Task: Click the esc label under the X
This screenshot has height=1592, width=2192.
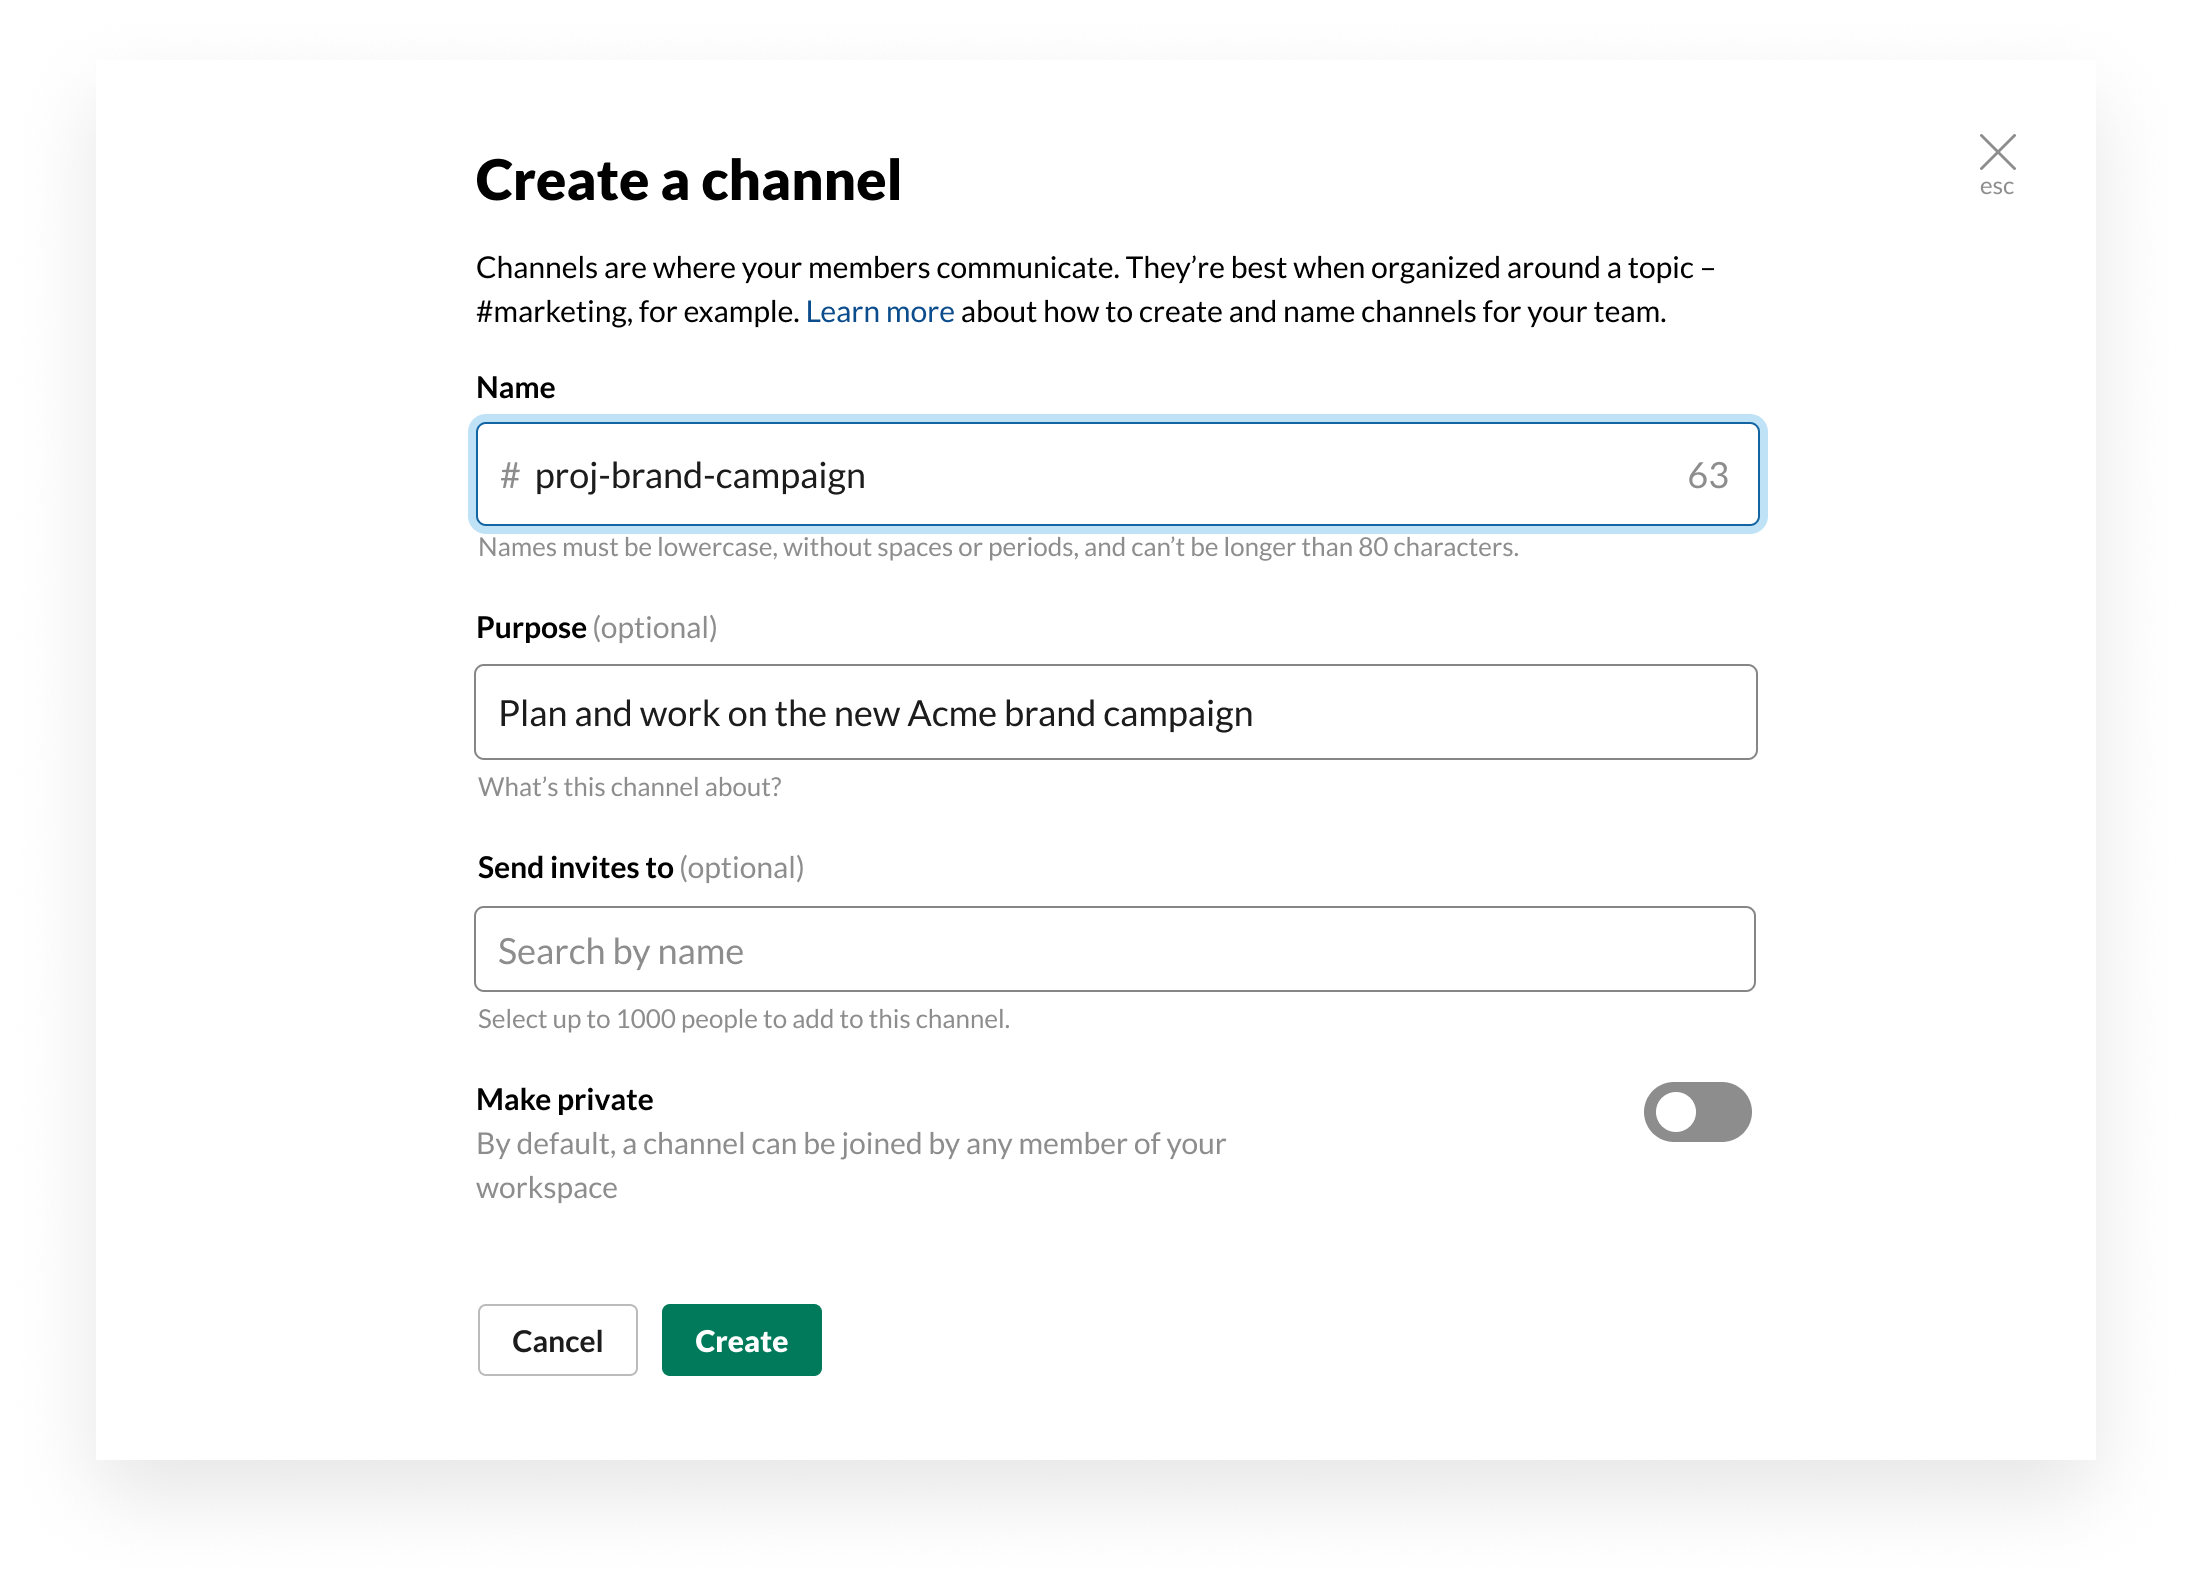Action: click(x=1996, y=187)
